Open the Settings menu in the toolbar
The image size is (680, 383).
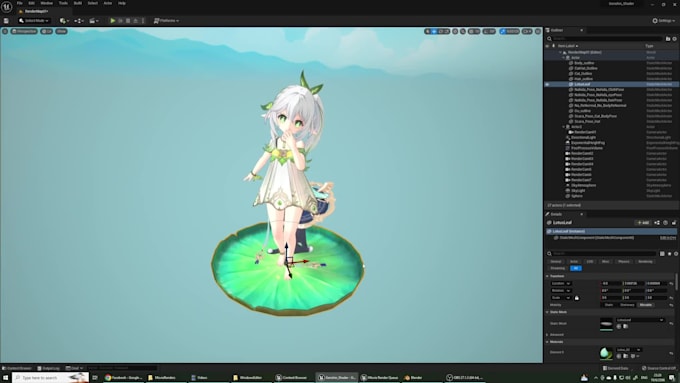coord(664,21)
